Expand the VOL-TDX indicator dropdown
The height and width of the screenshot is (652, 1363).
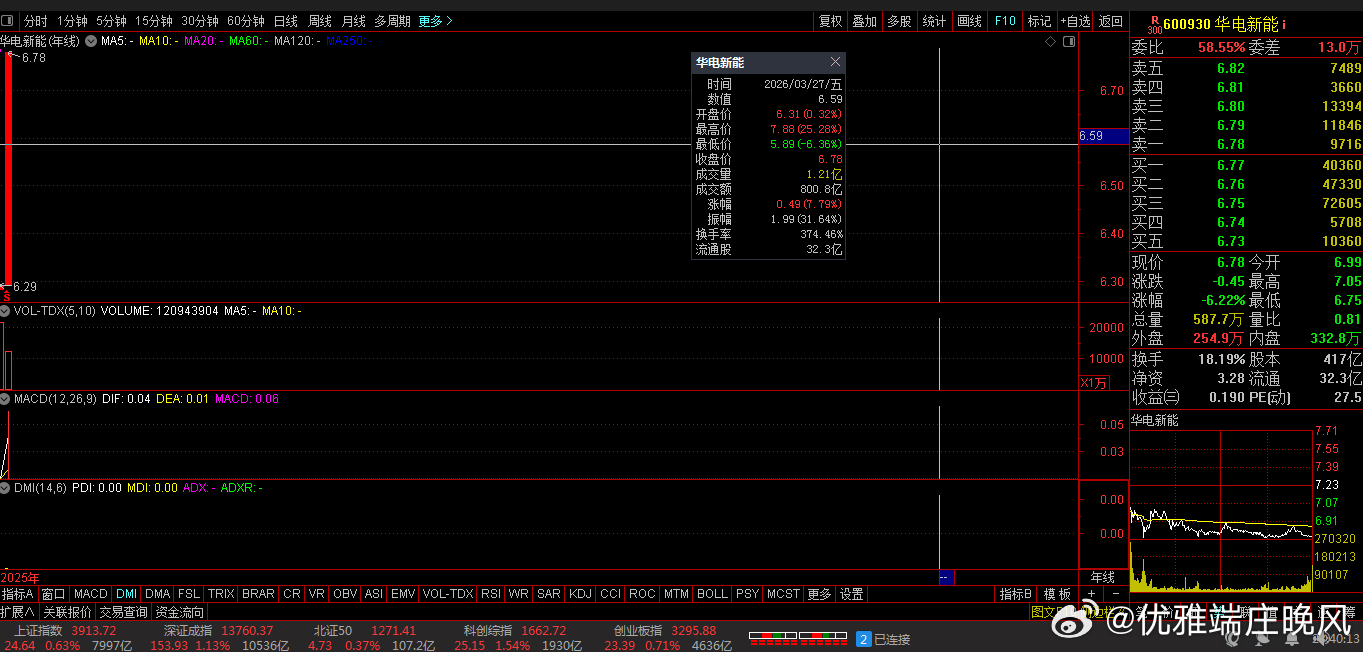point(7,311)
